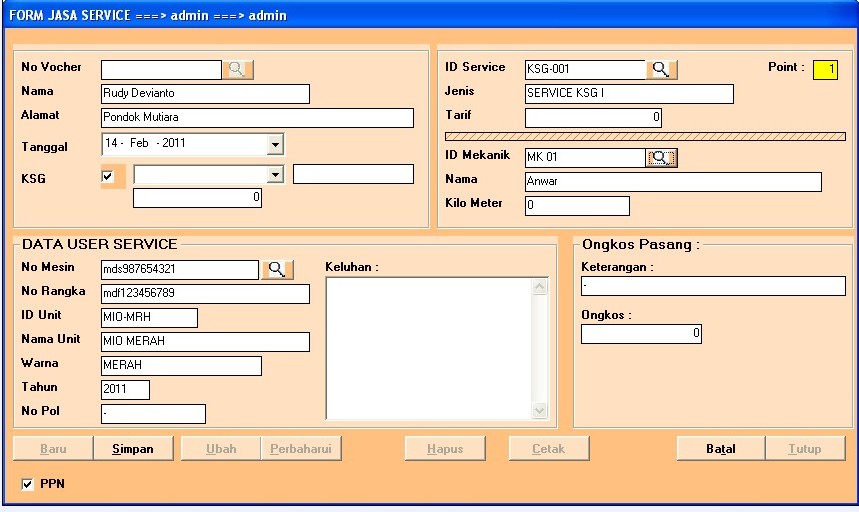Click the No Rangka field mdf123456789
859x512 pixels.
point(205,294)
